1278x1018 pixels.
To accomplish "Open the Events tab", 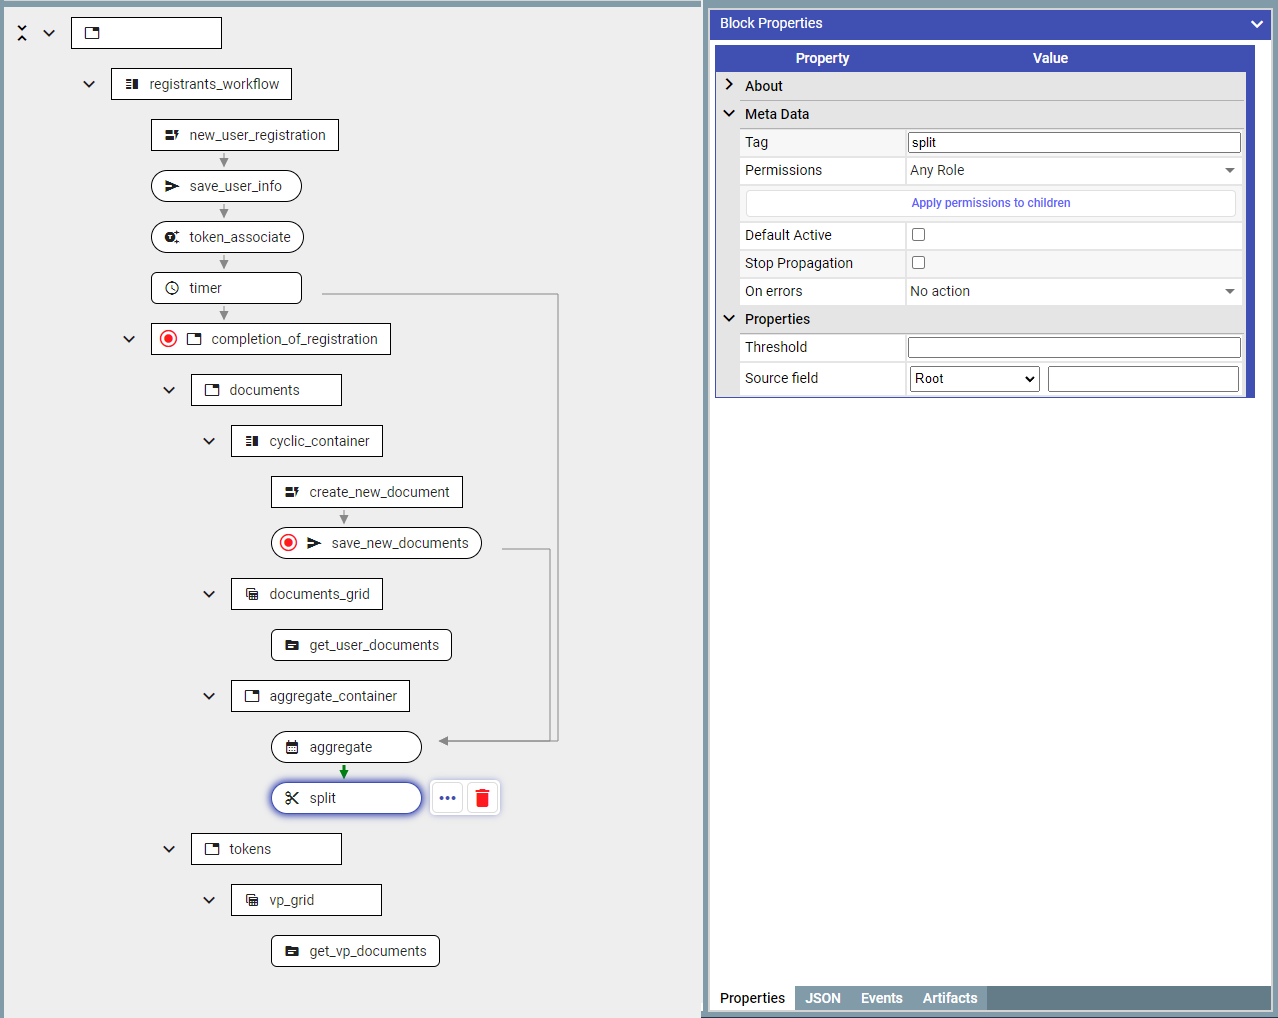I will coord(881,998).
